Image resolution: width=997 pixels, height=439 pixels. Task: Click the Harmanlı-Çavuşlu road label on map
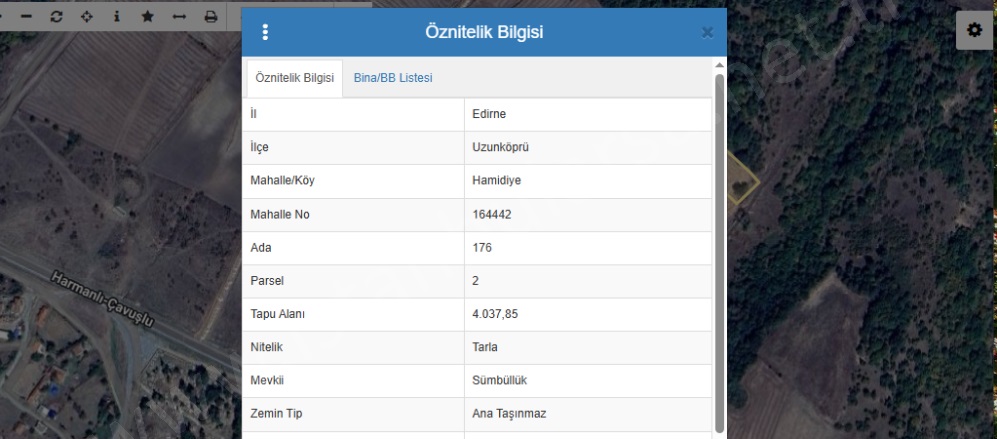click(x=102, y=299)
